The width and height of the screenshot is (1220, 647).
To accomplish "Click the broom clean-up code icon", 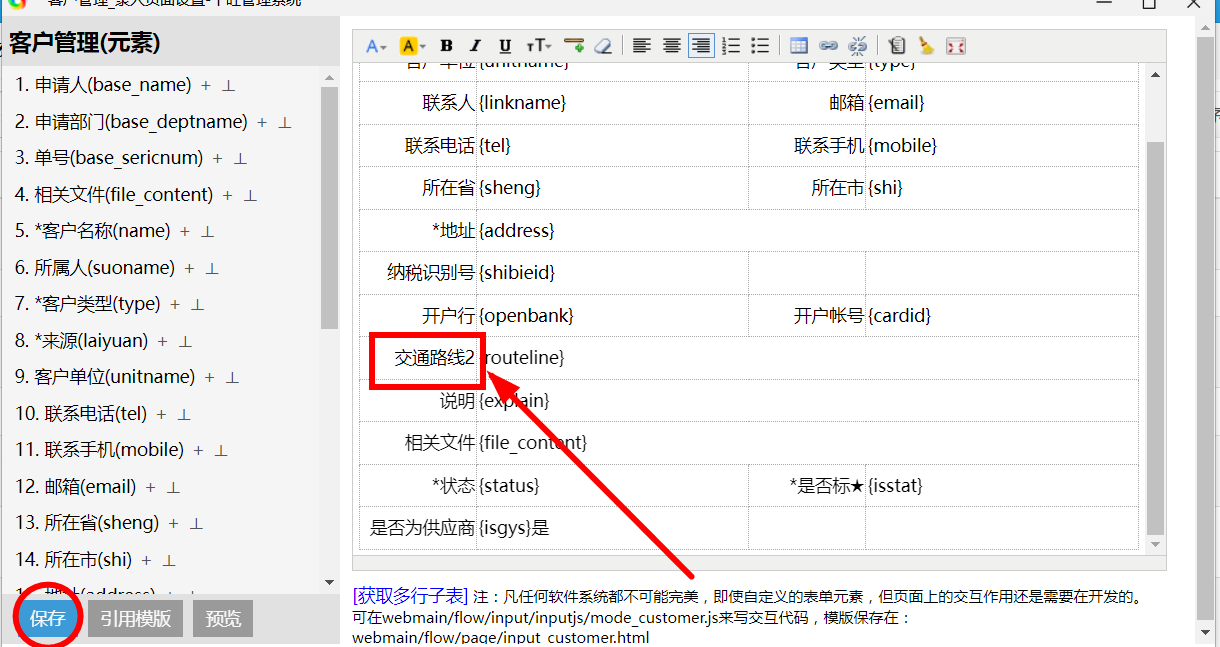I will [926, 46].
